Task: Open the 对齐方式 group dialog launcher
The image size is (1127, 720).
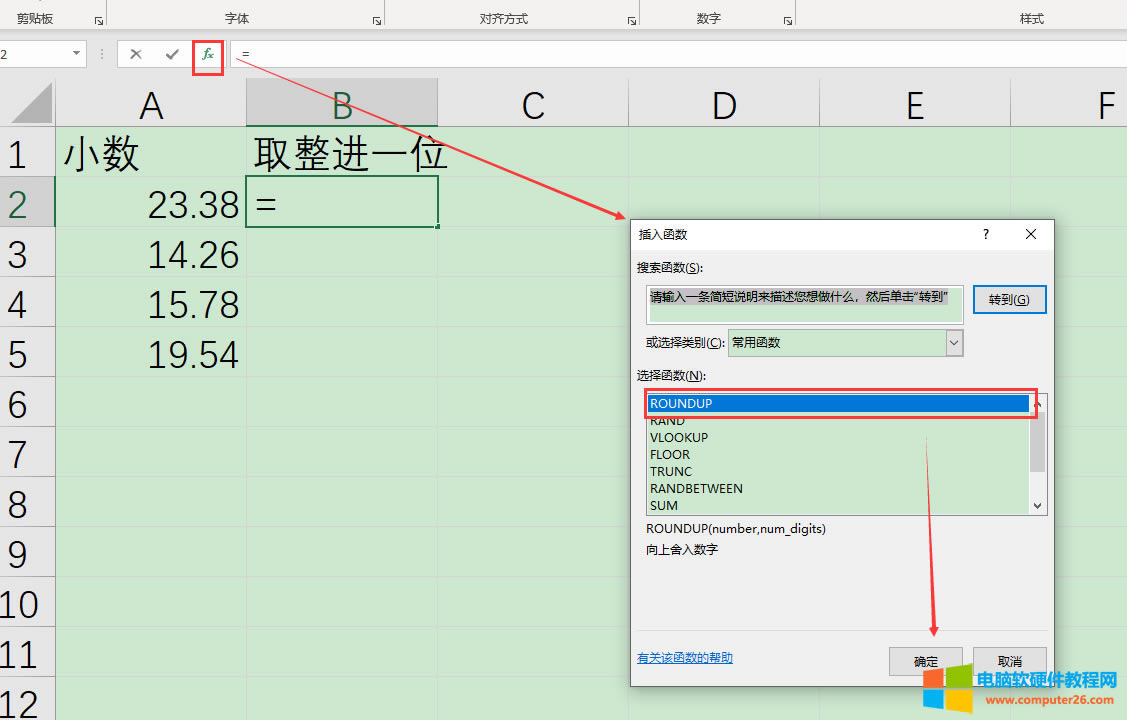Action: (632, 20)
